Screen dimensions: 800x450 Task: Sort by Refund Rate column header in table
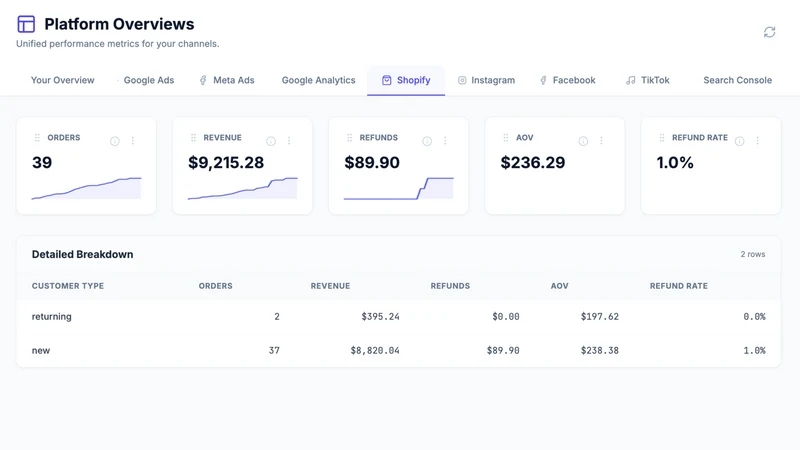point(679,286)
